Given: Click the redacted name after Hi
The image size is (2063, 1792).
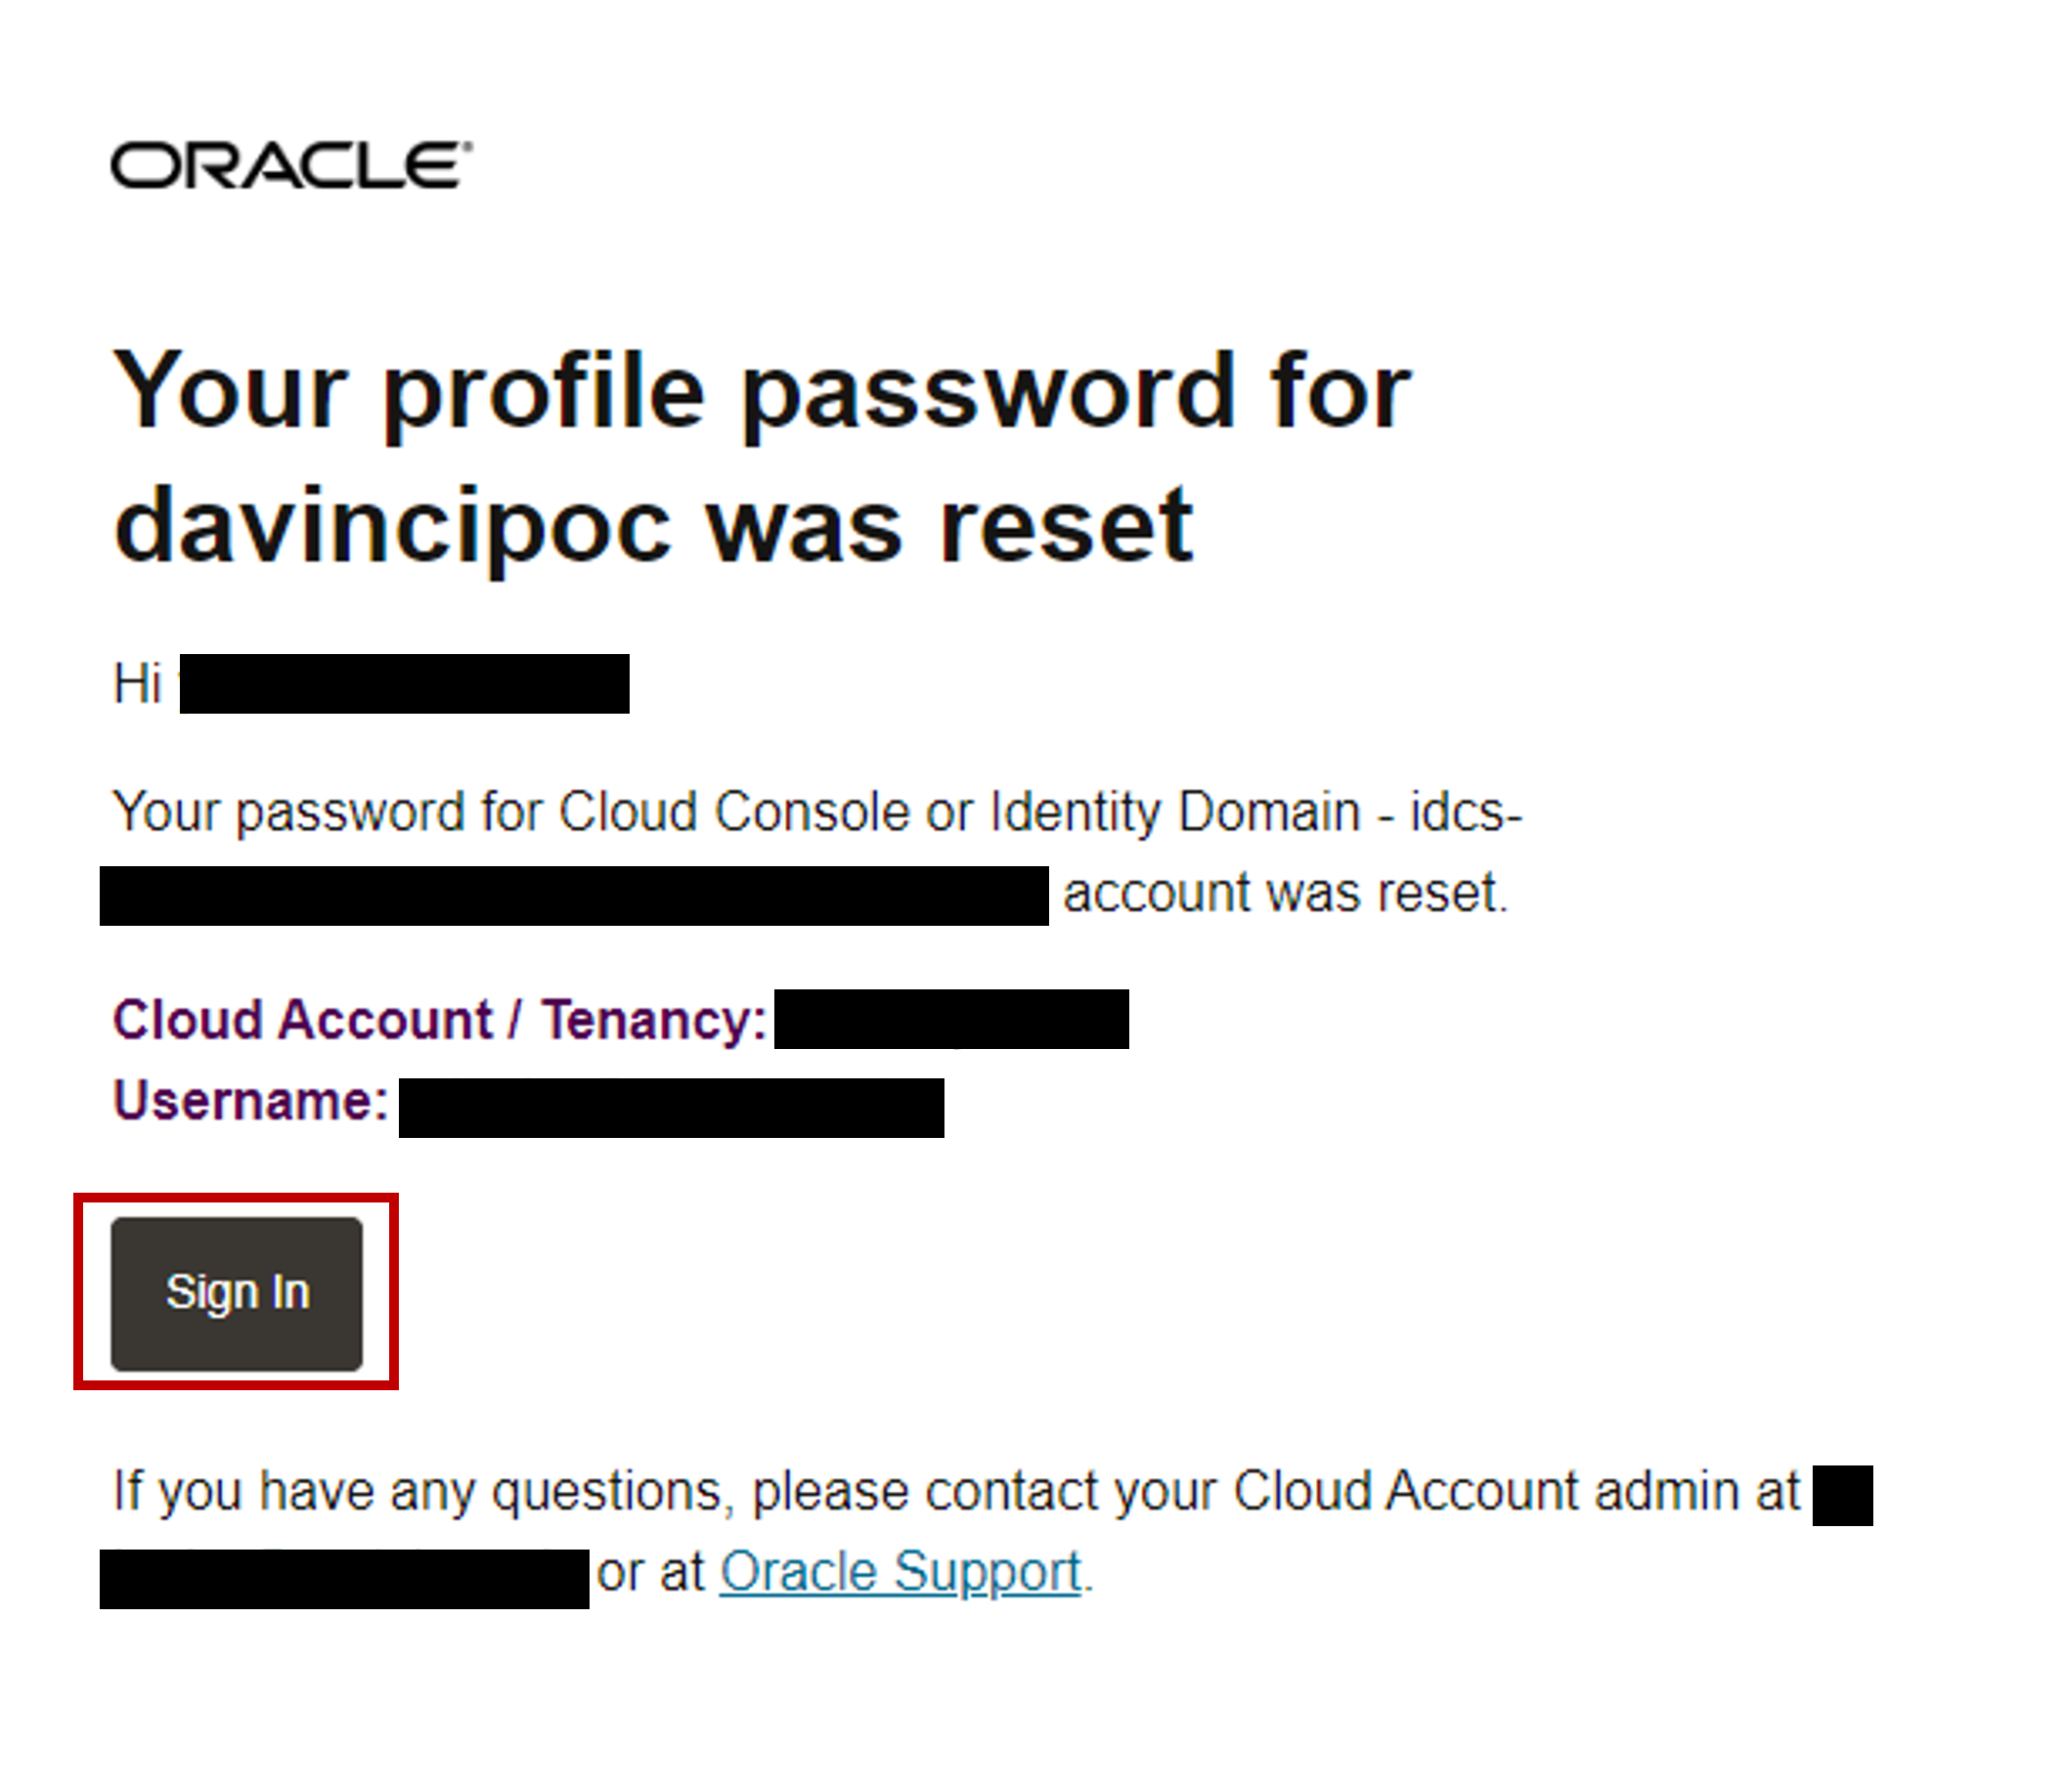Looking at the screenshot, I should (x=404, y=684).
